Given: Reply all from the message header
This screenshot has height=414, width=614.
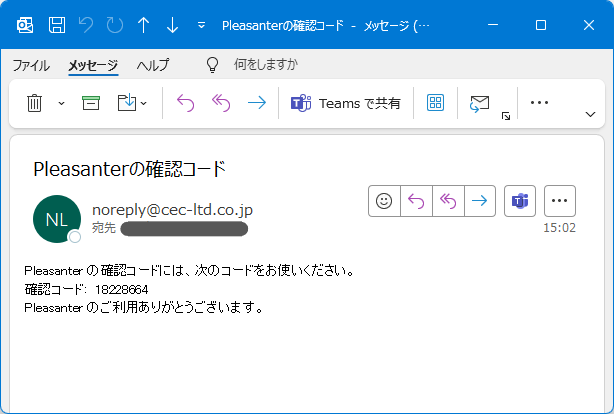Looking at the screenshot, I should (x=448, y=201).
